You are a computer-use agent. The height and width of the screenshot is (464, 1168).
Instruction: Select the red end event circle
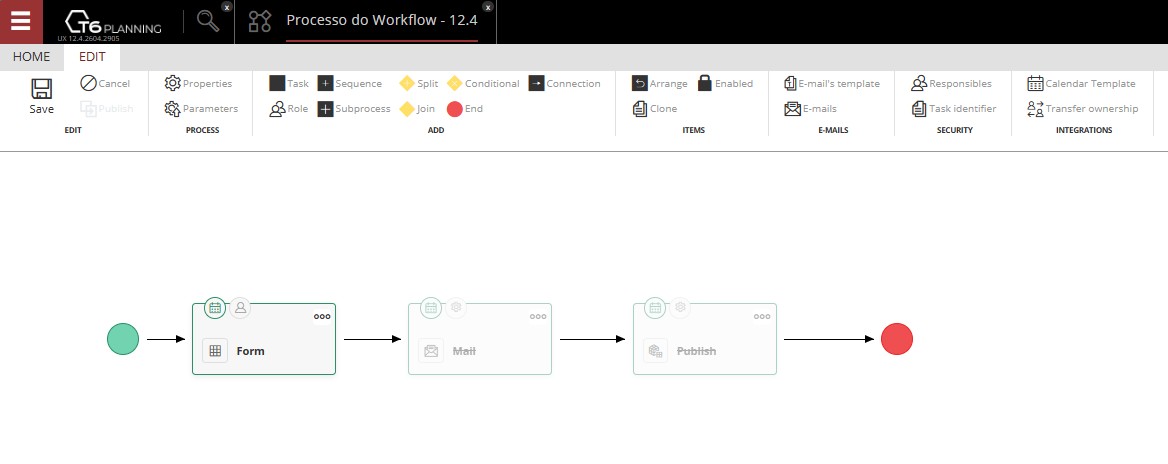pyautogui.click(x=897, y=339)
